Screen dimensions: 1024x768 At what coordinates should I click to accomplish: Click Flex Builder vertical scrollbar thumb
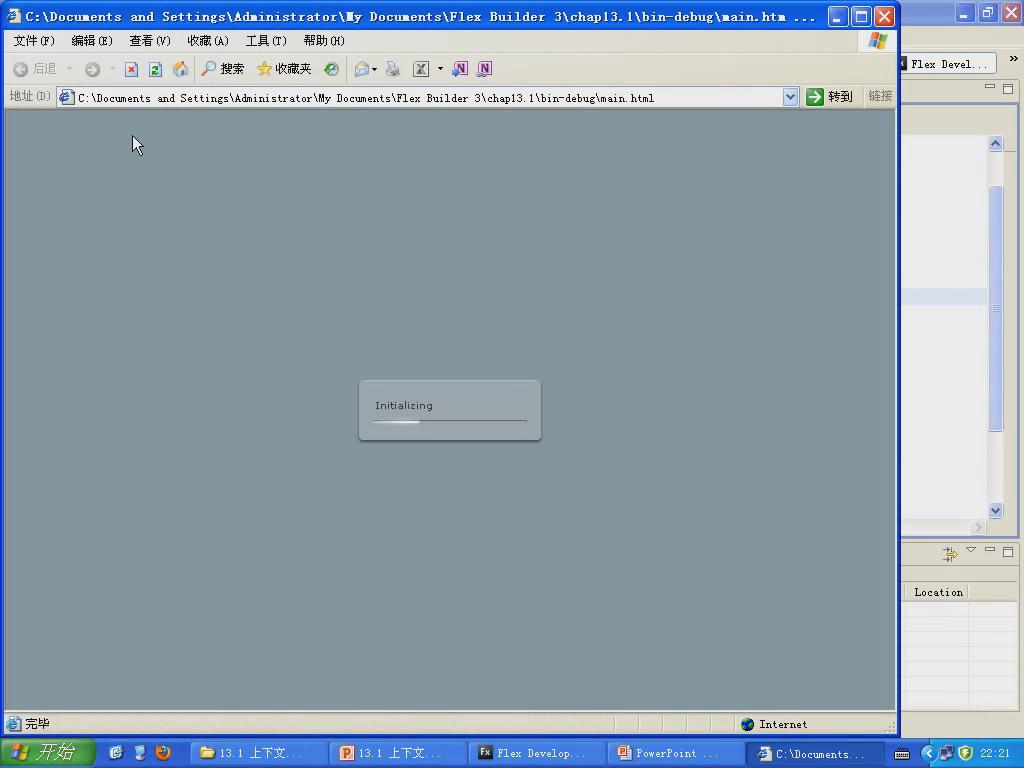click(995, 308)
